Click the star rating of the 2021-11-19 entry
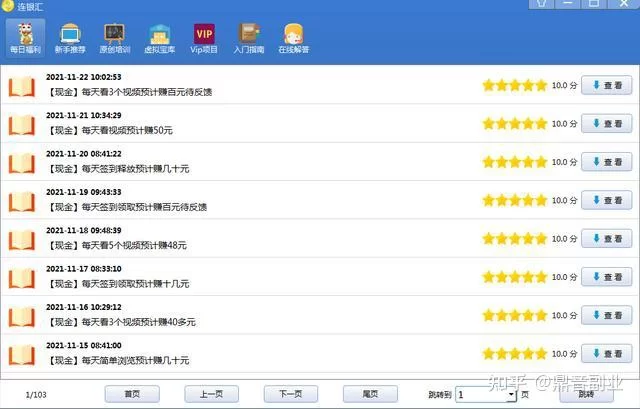This screenshot has height=409, width=640. point(514,200)
